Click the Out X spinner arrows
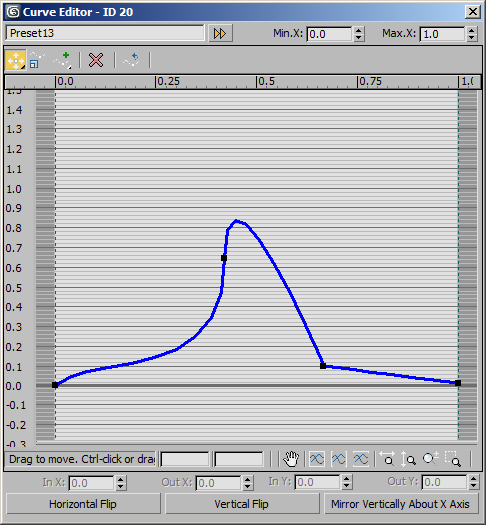Viewport: 486px width, 525px height. 248,483
